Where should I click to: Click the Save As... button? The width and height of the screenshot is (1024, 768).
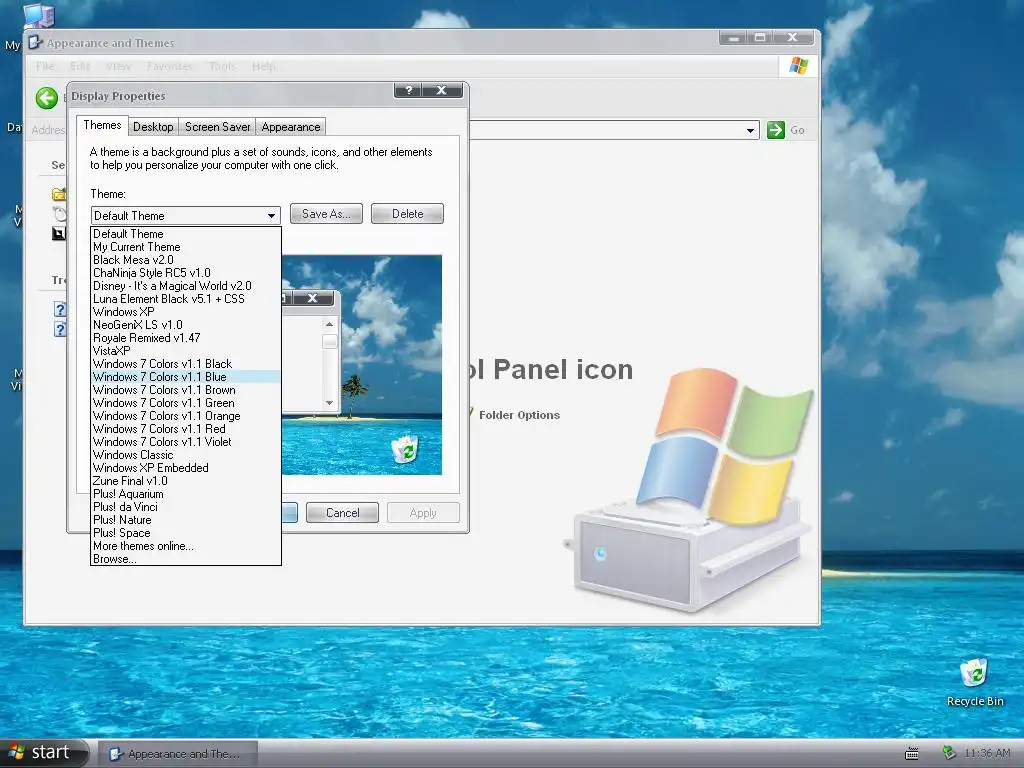(x=326, y=214)
